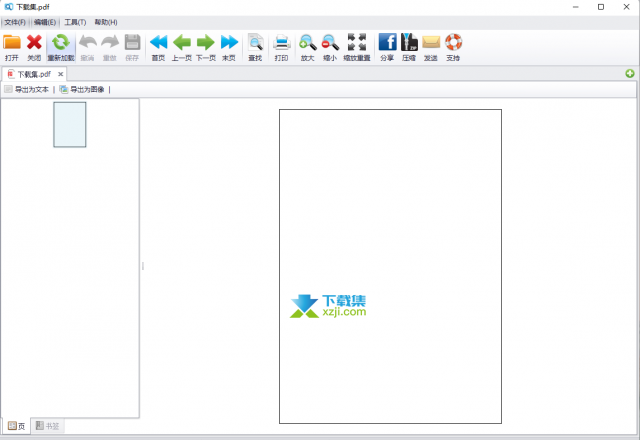The image size is (640, 440).
Task: Click the sidebar splitter handle
Action: [143, 266]
